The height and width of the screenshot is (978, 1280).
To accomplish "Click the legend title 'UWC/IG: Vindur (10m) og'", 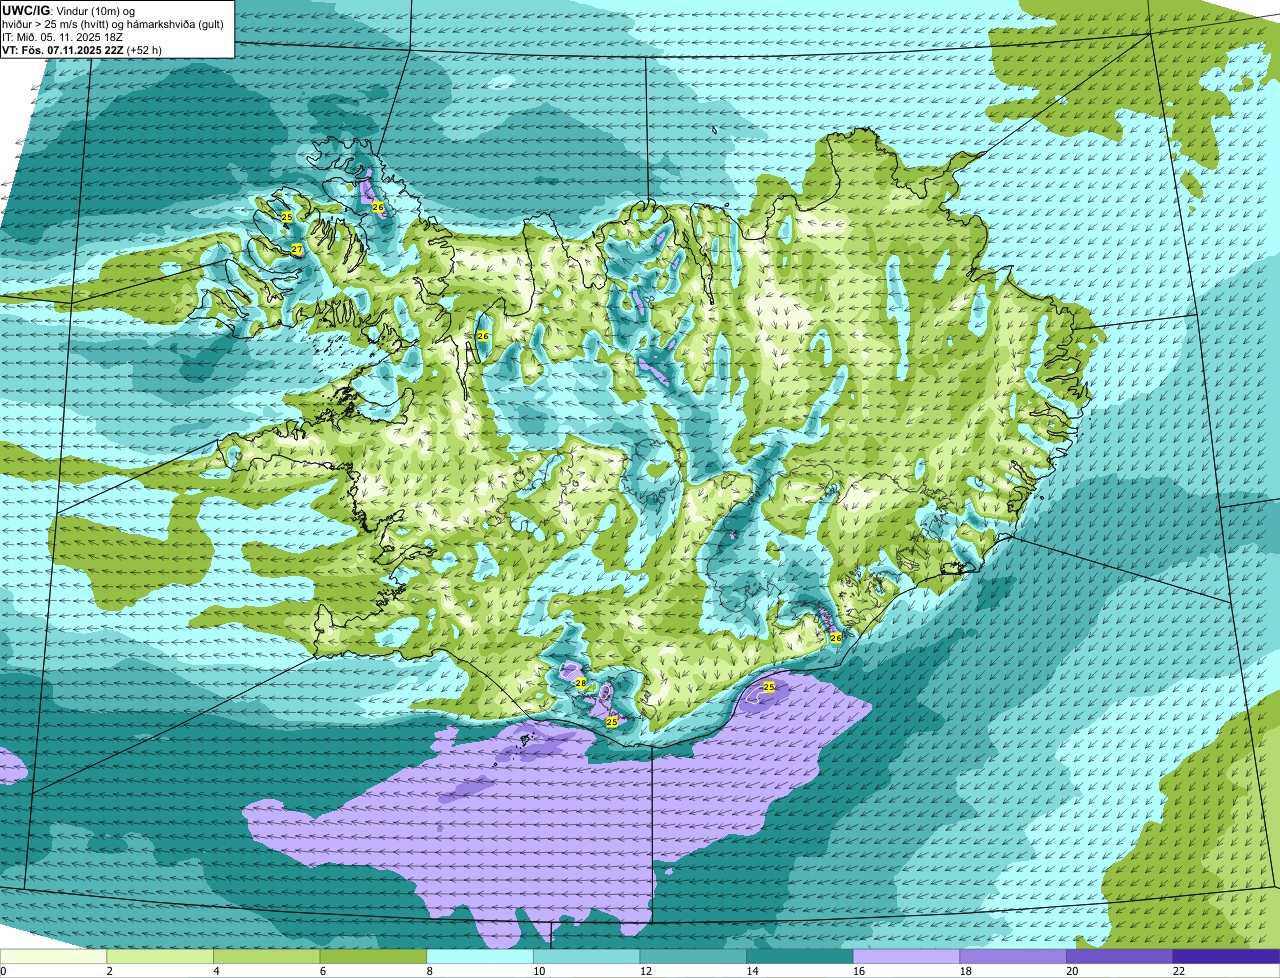I will pyautogui.click(x=69, y=10).
